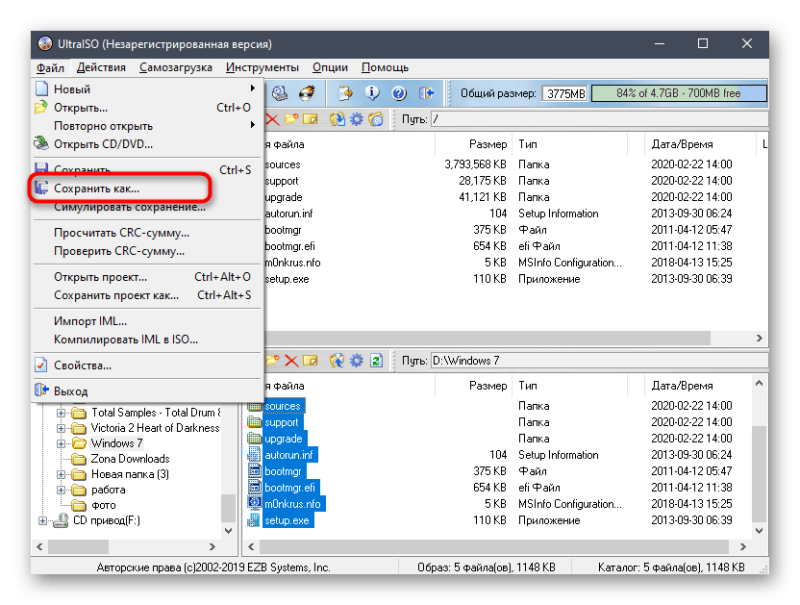Click the Mount to virtual drive toolbar icon
This screenshot has height=605, width=800.
(x=280, y=93)
